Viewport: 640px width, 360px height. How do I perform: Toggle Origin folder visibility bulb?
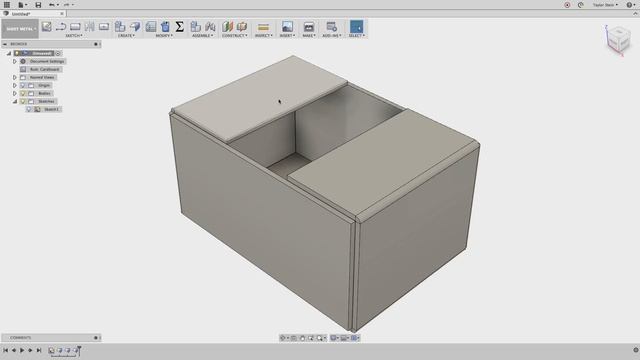23,85
